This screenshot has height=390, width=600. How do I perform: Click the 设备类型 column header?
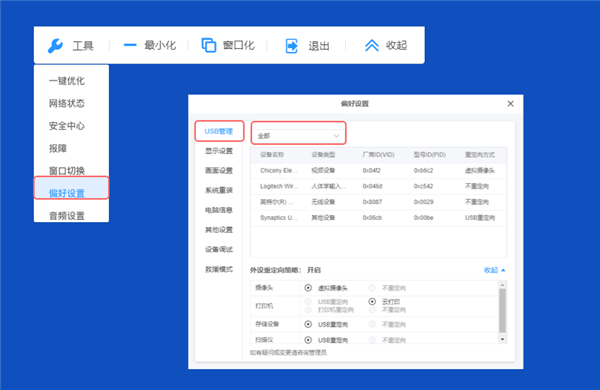(323, 155)
